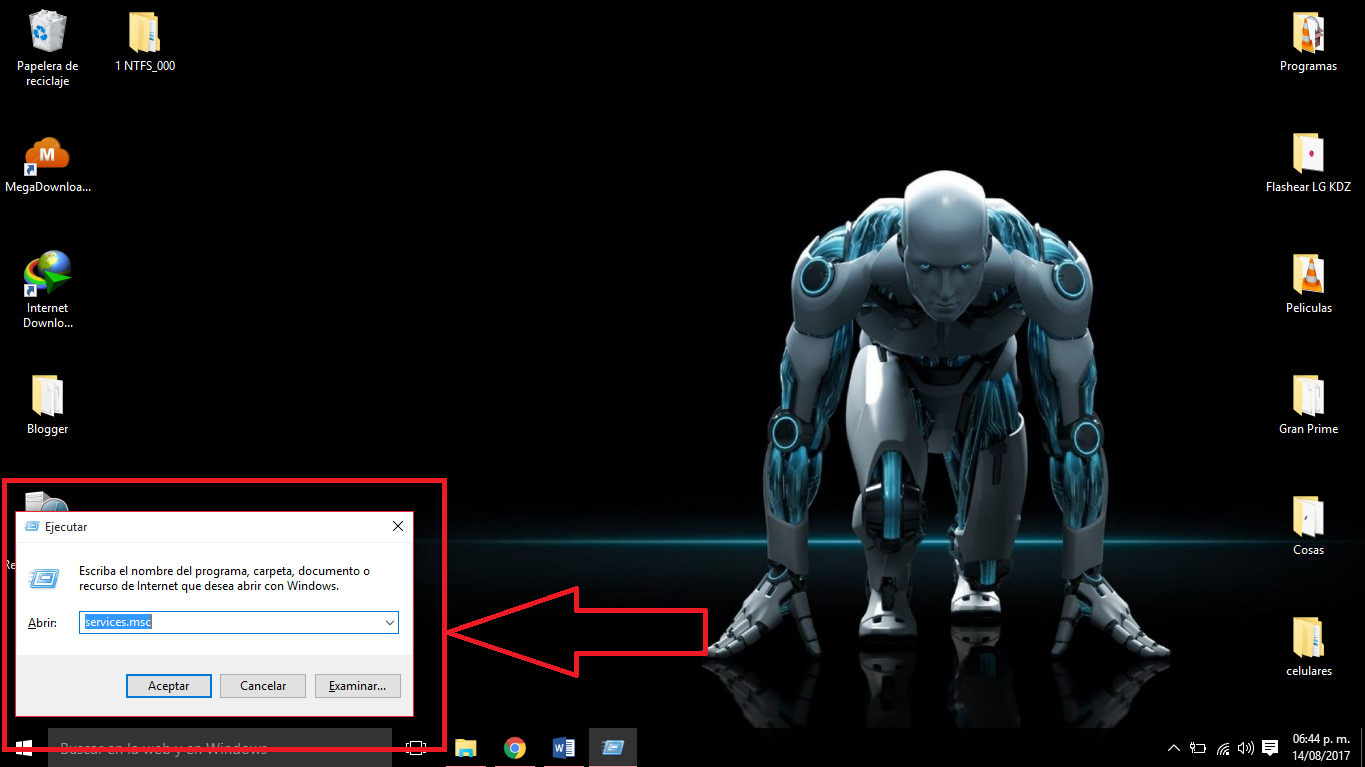Open Task View from the taskbar
Screen dimensions: 1365x767
click(x=416, y=747)
